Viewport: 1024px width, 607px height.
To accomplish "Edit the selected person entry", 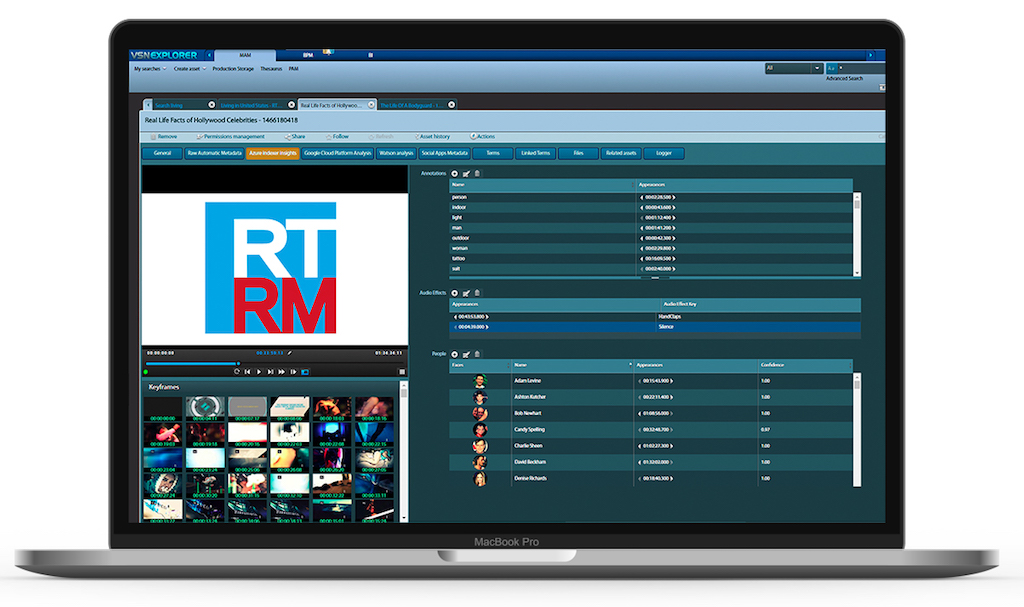I will pyautogui.click(x=466, y=354).
